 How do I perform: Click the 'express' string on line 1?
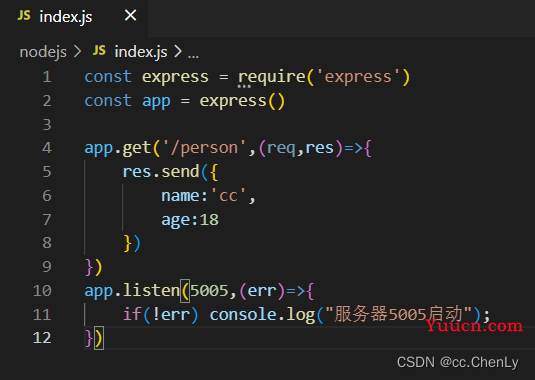[x=358, y=77]
